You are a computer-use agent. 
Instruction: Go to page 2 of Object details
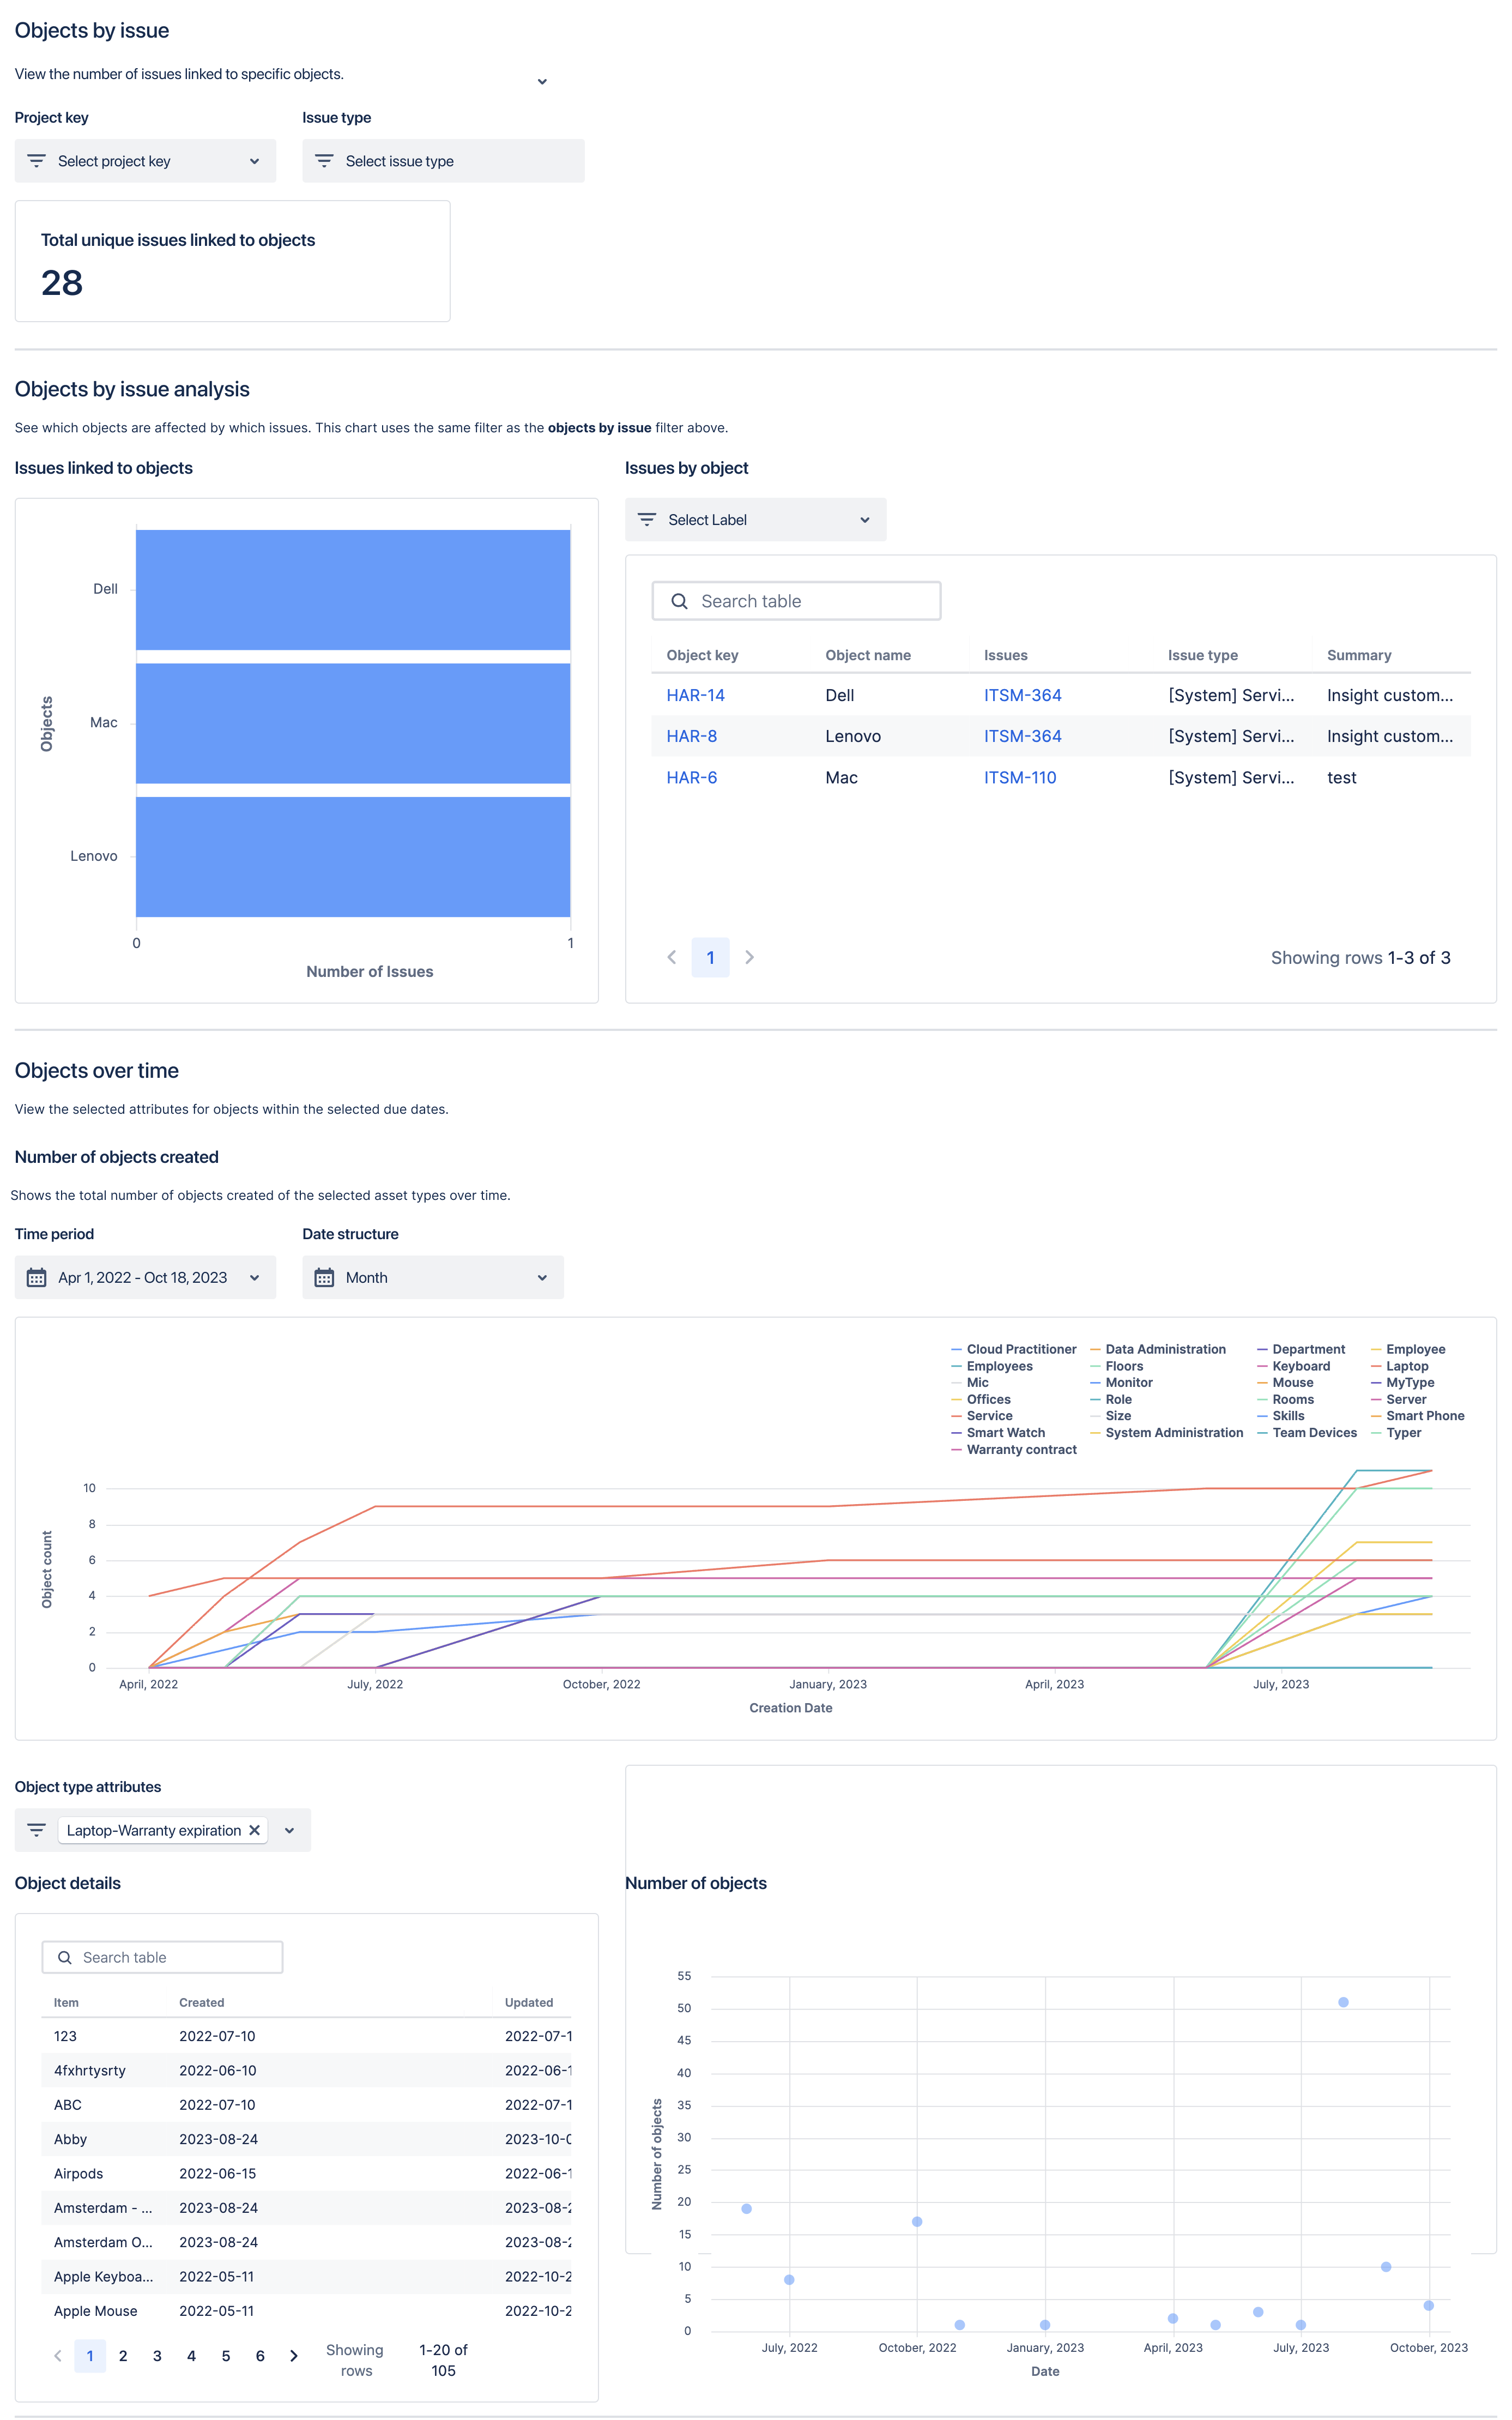[x=123, y=2355]
